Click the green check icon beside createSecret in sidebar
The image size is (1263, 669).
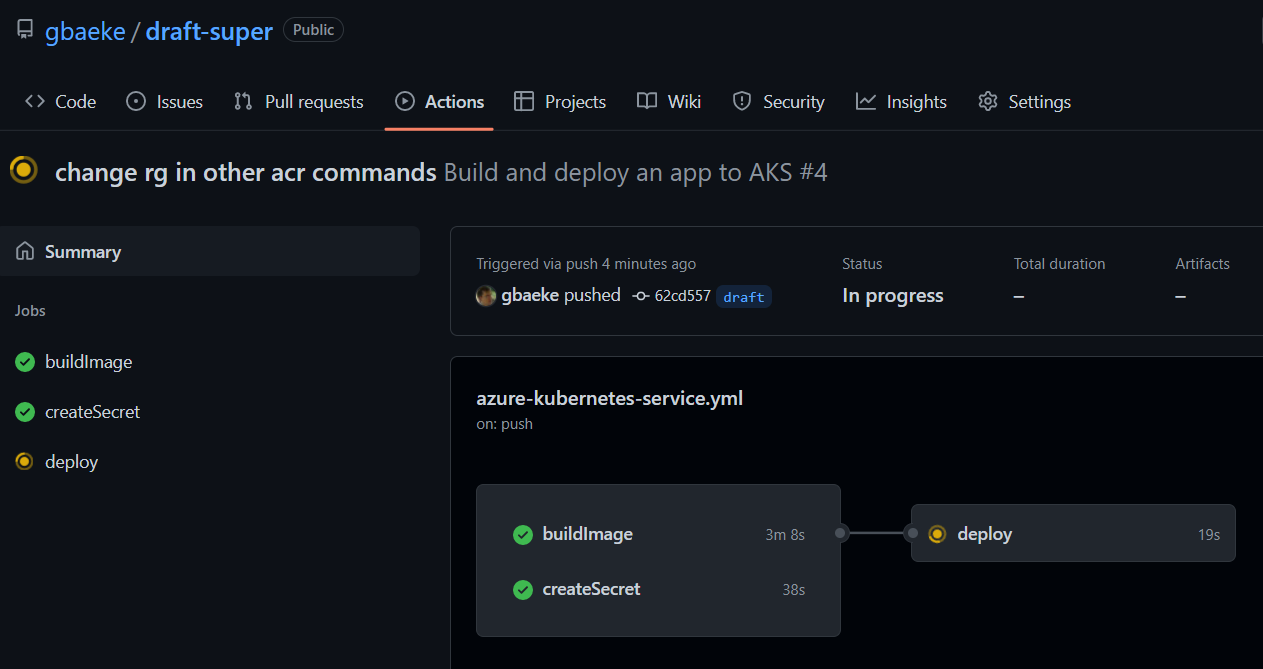pos(25,412)
